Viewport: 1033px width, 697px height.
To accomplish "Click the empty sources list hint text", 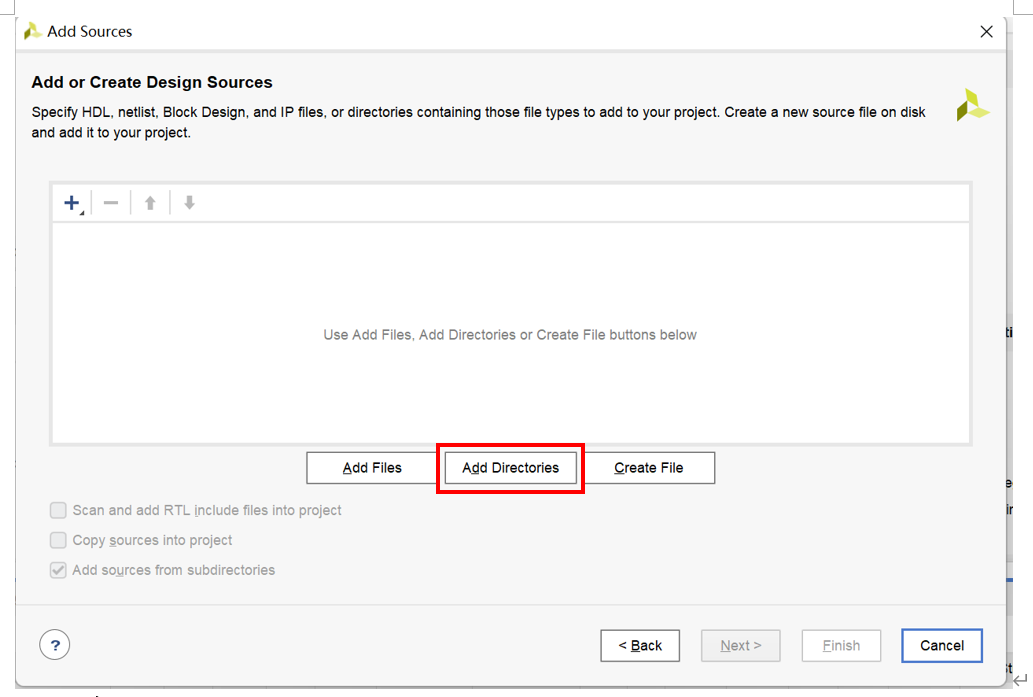I will [510, 335].
